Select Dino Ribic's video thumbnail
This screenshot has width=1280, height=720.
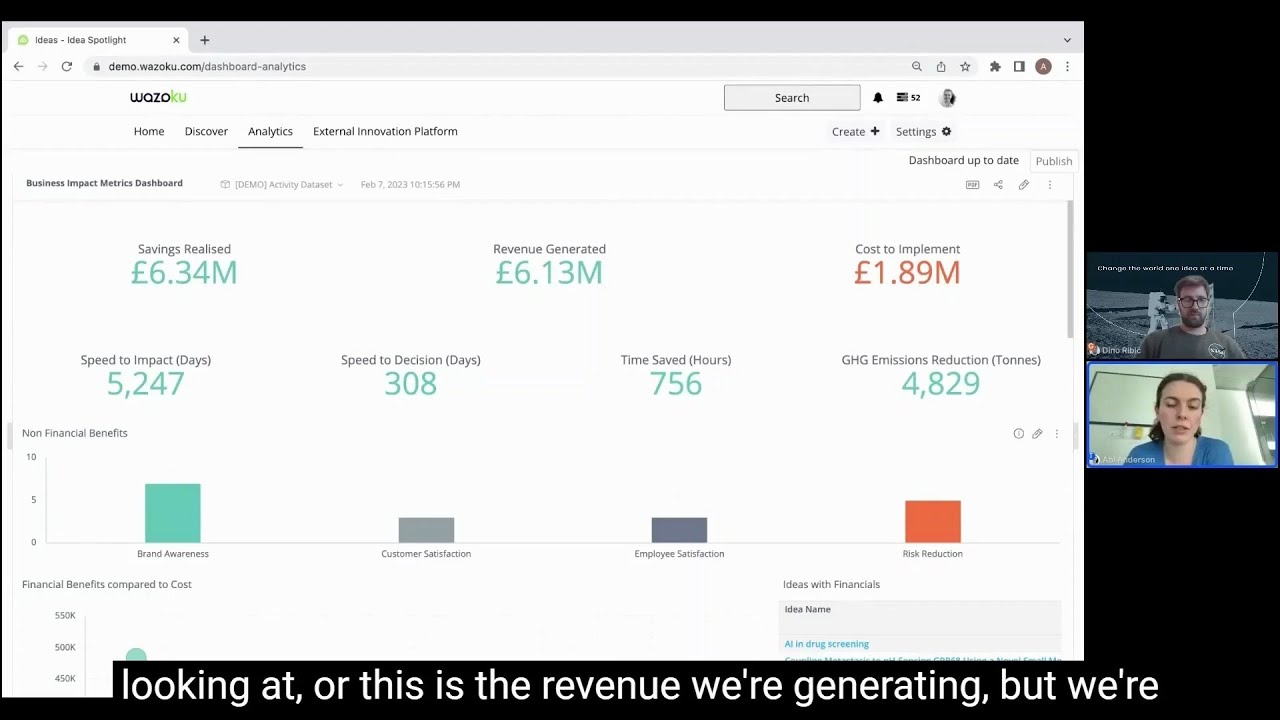[1182, 305]
